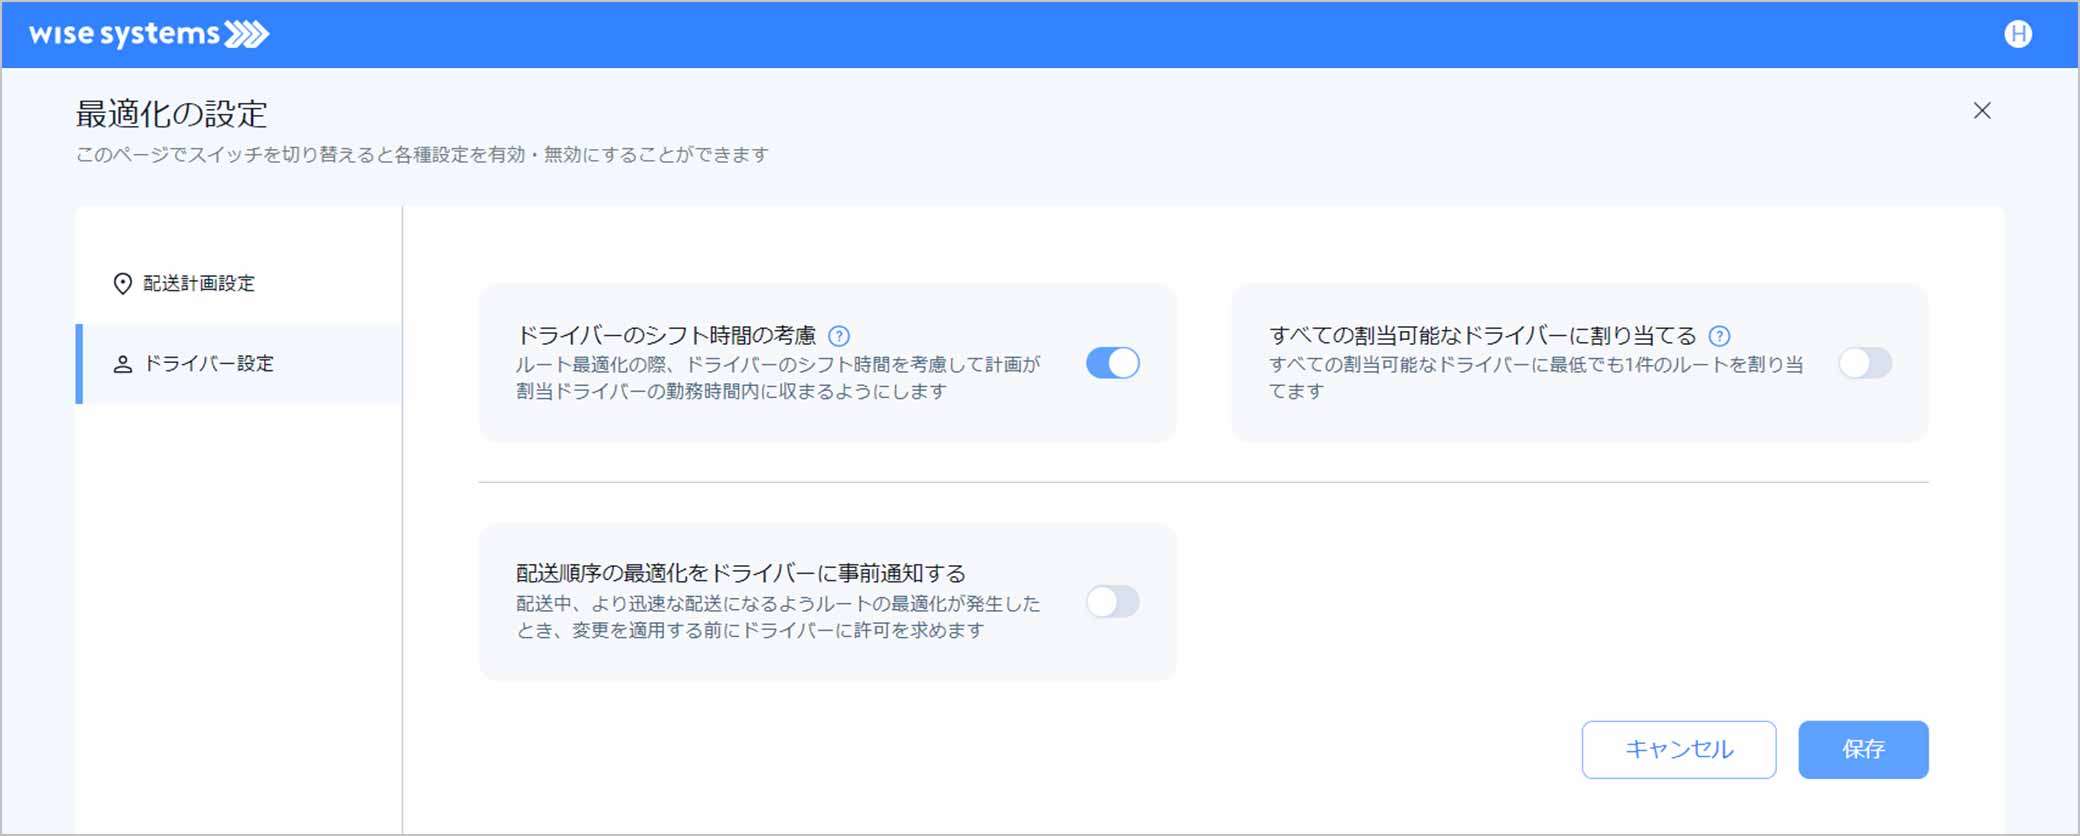Save settings with the 保存 button

click(x=1862, y=749)
